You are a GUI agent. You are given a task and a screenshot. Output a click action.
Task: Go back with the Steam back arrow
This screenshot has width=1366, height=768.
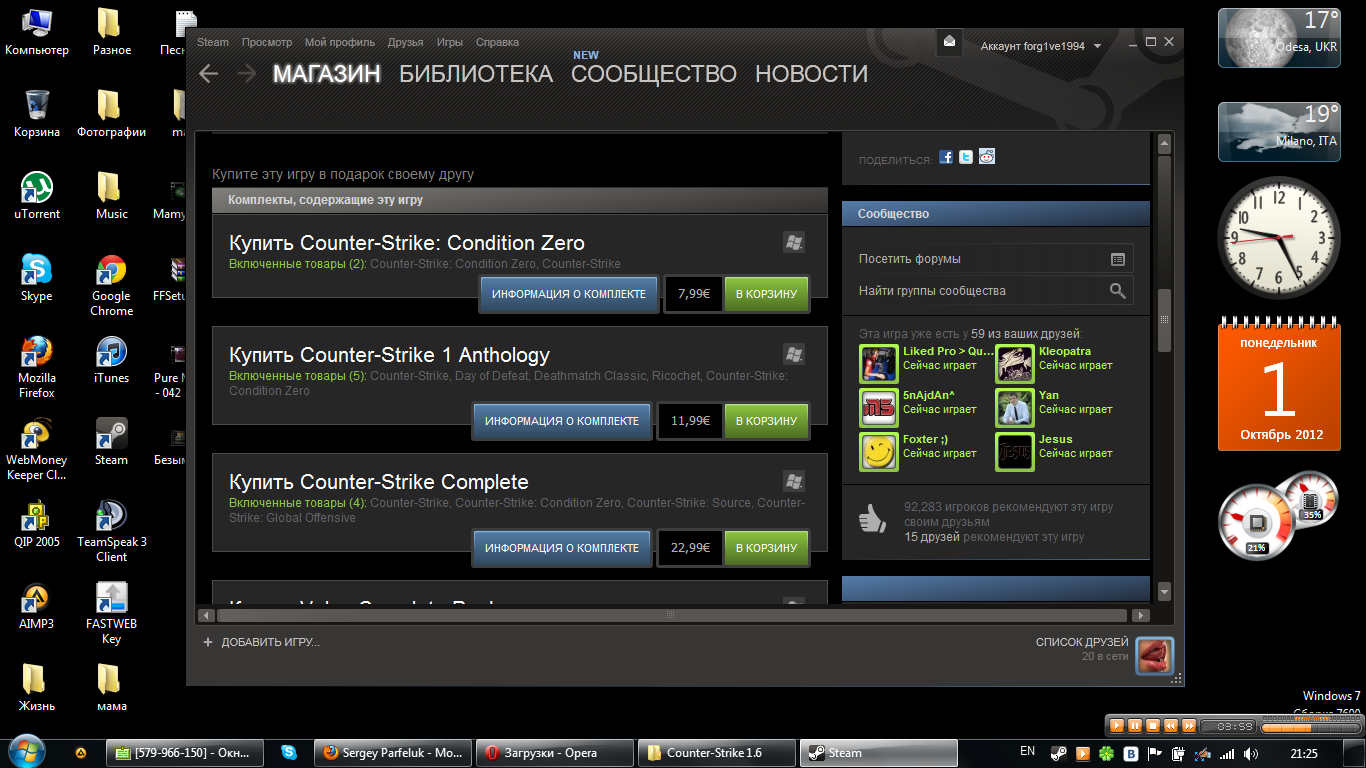[x=208, y=74]
